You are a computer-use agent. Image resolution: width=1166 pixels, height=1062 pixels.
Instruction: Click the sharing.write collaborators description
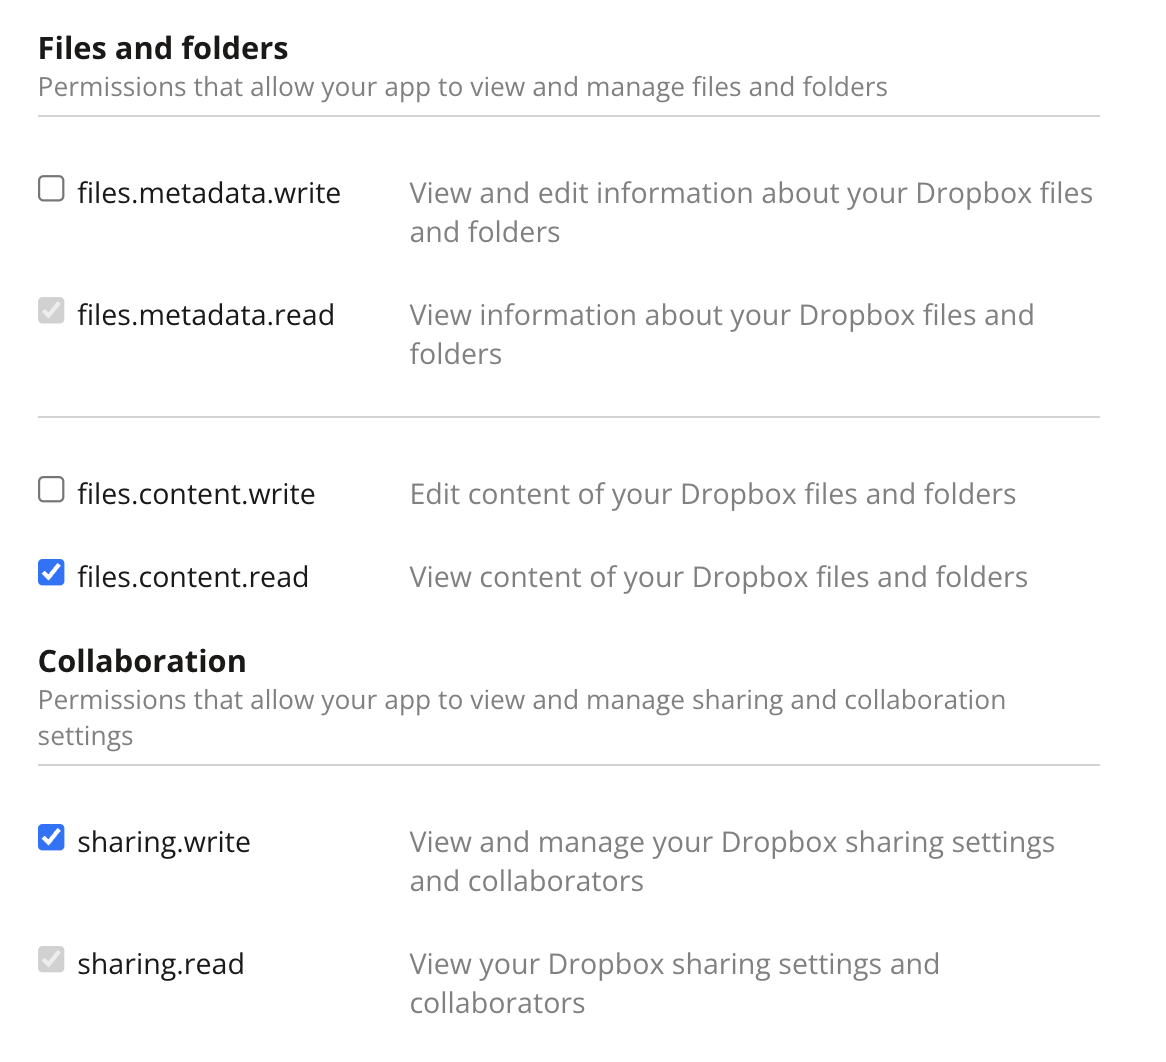click(x=732, y=861)
